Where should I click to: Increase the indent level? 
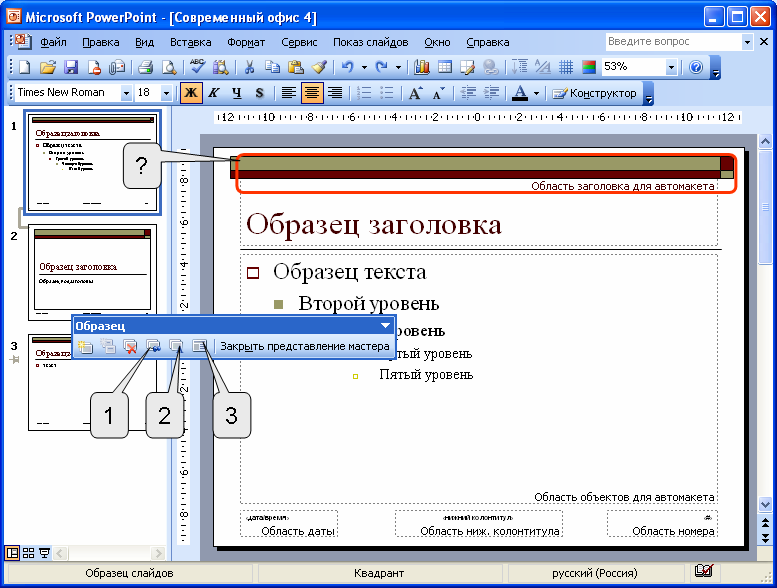491,93
